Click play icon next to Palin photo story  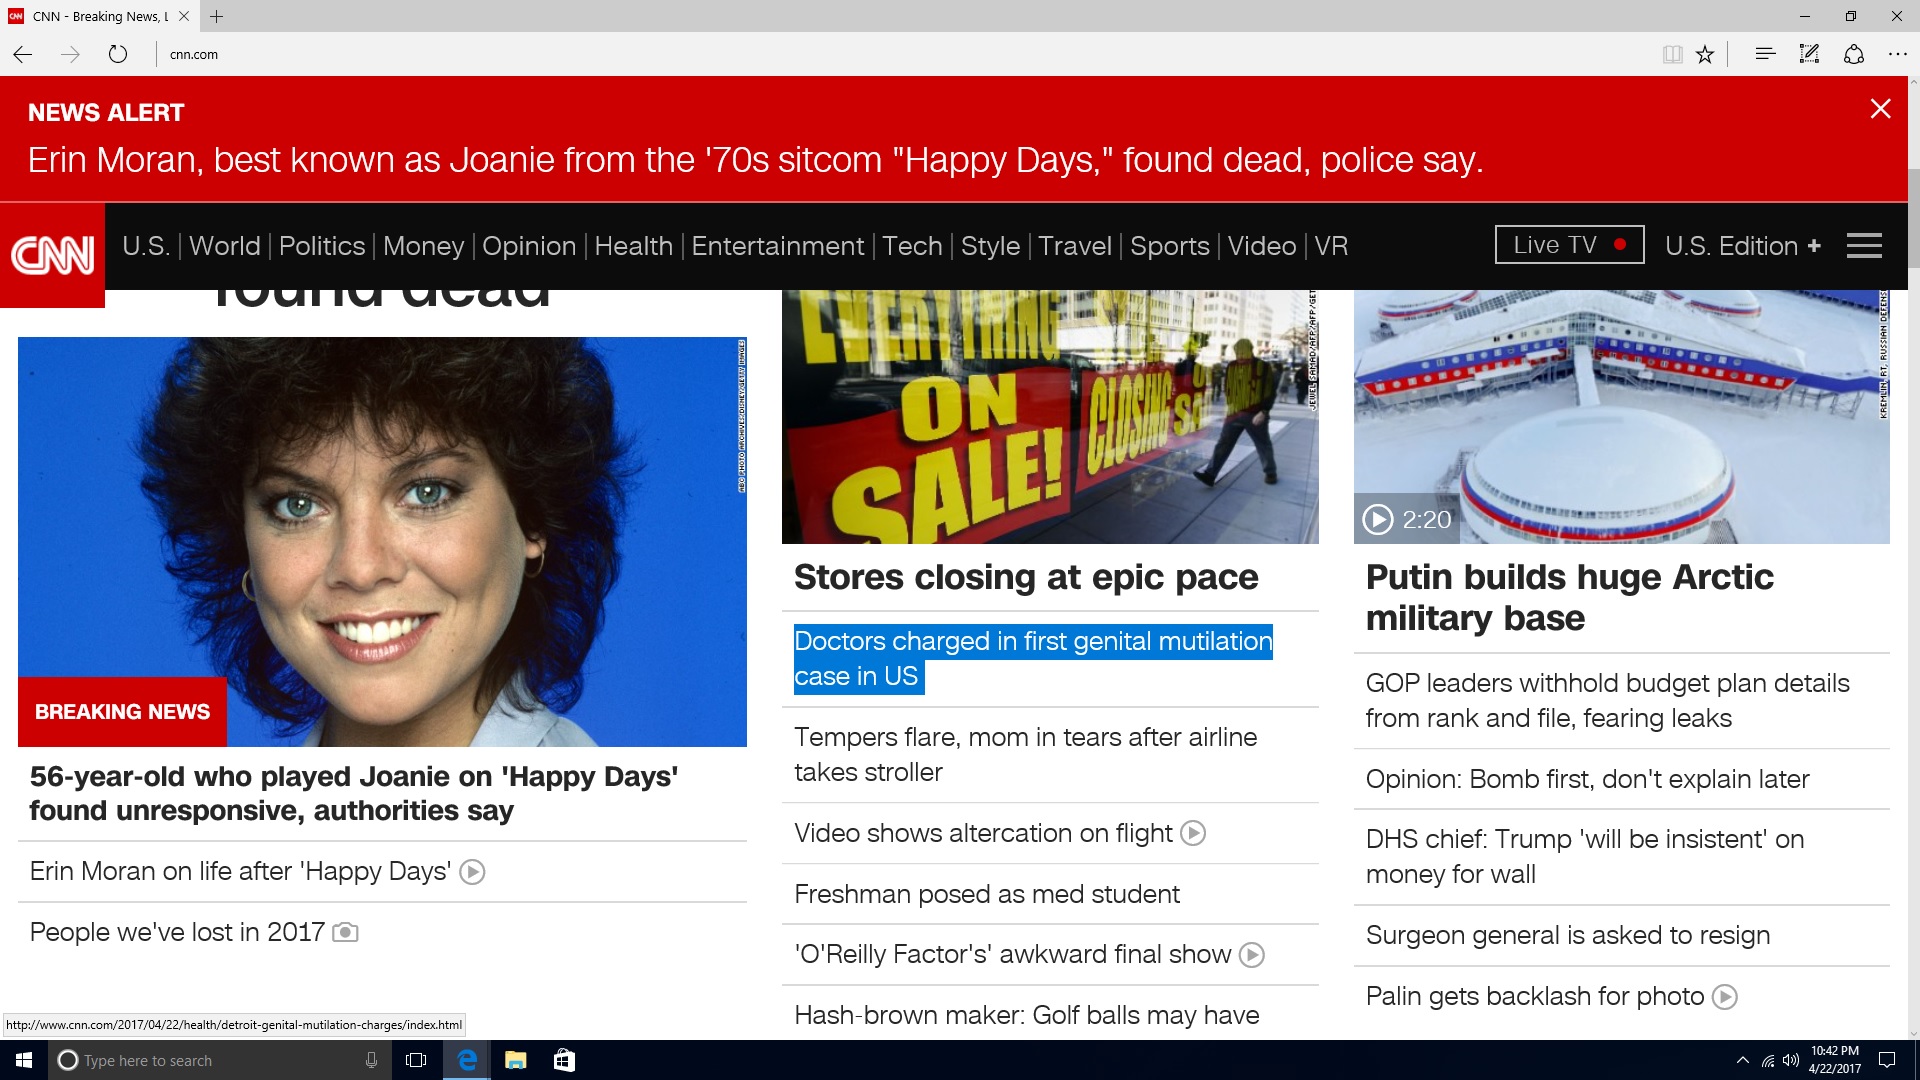coord(1725,997)
